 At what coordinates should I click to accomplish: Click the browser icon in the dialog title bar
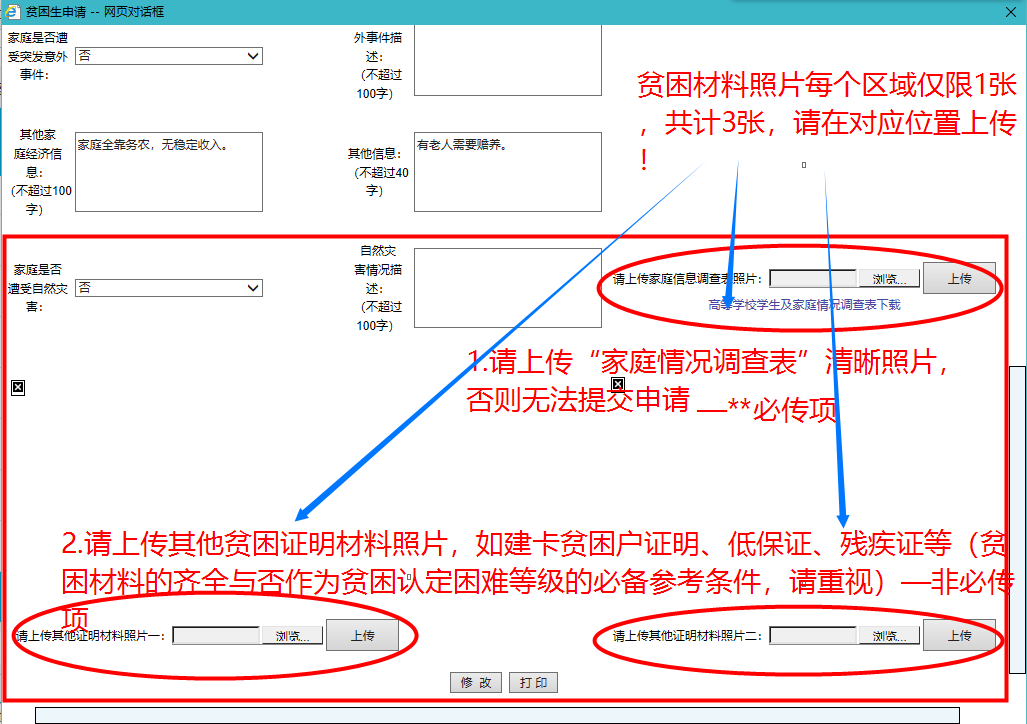[14, 12]
